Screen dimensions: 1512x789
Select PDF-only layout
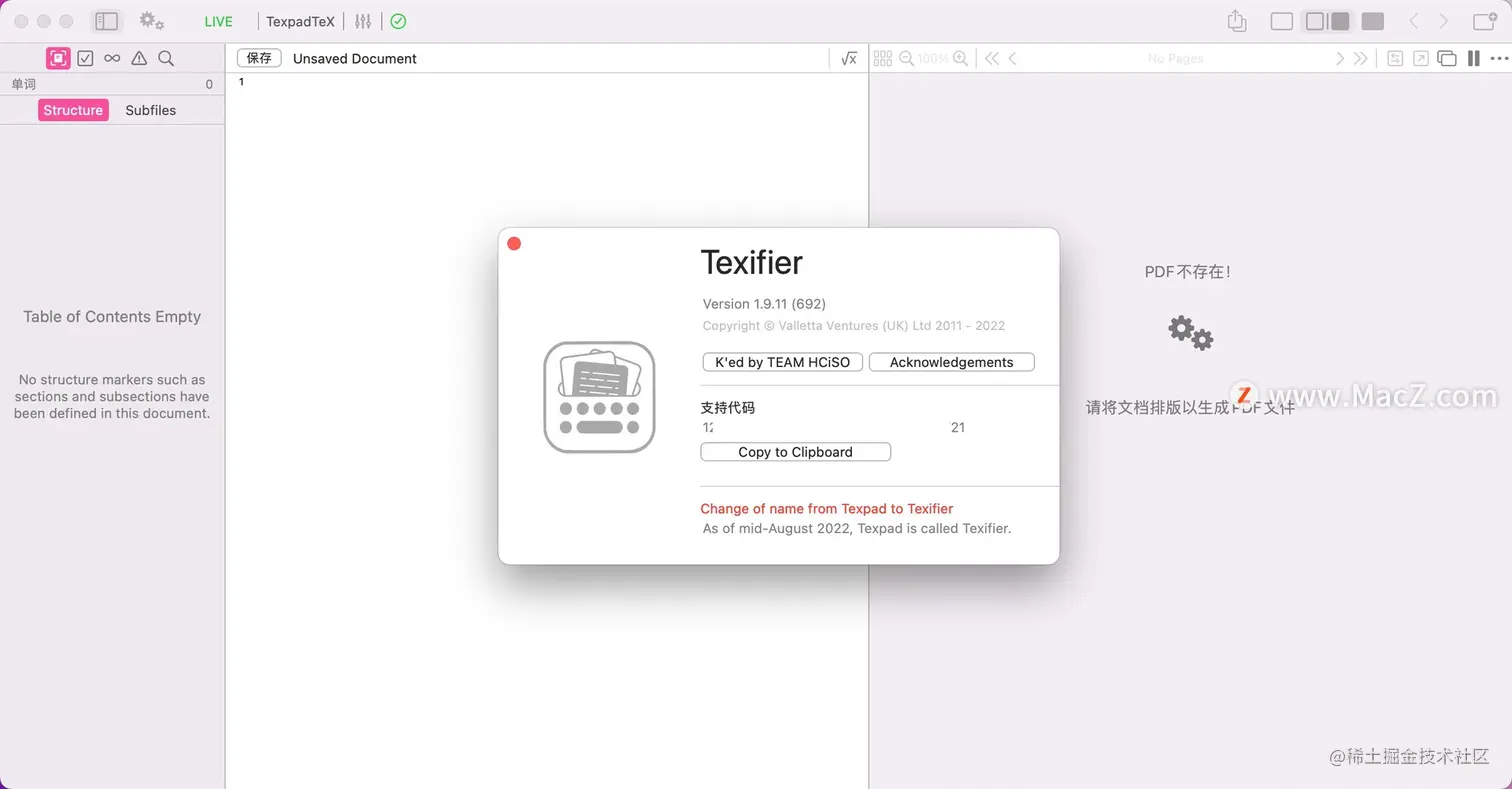[1373, 21]
